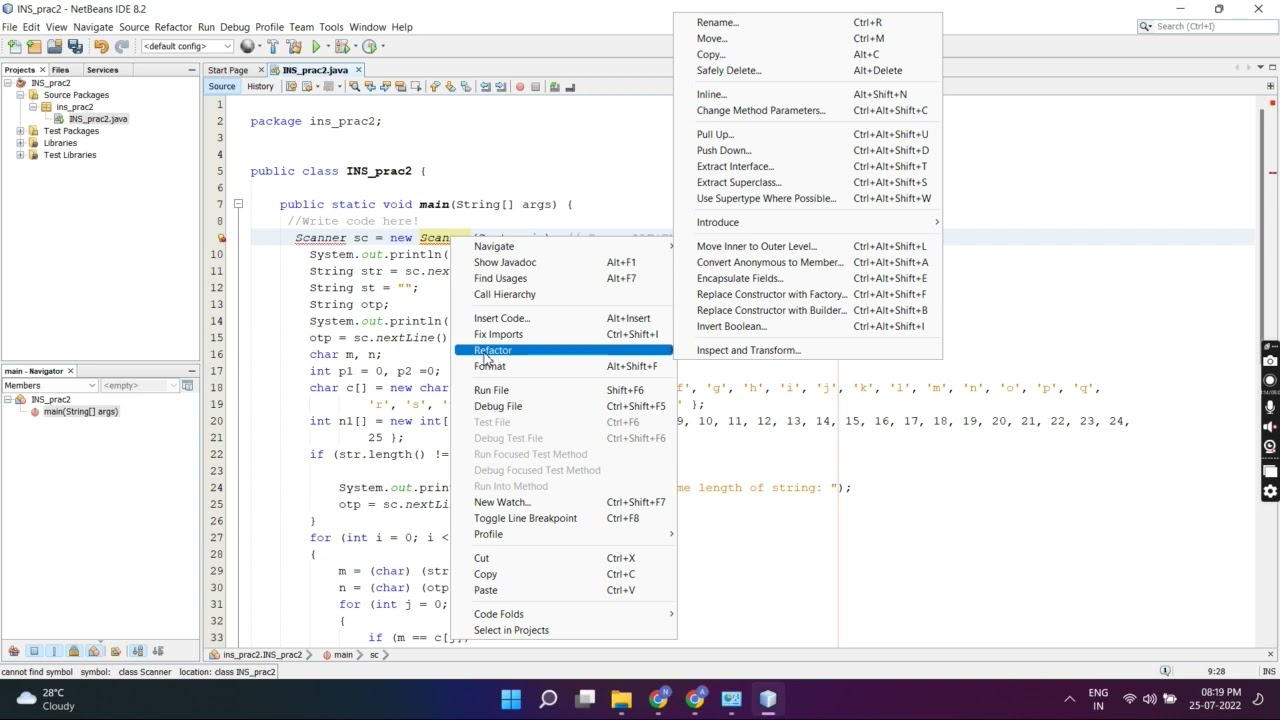1280x720 pixels.
Task: Close the INS_prac2.java editor tab
Action: (359, 70)
